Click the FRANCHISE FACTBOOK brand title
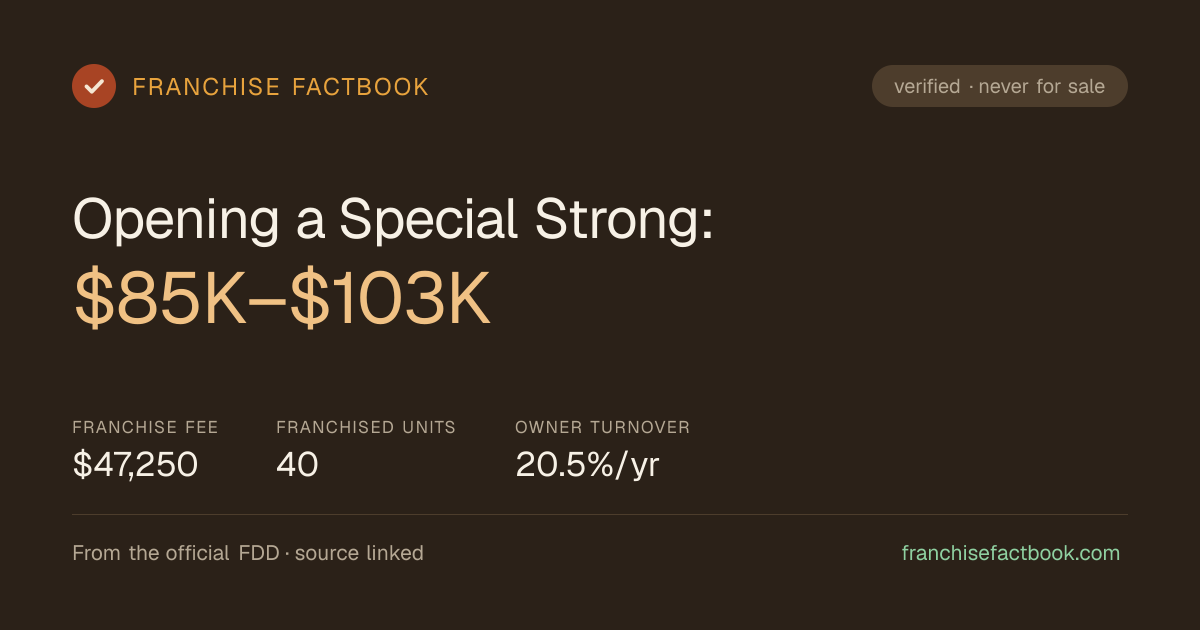Image resolution: width=1200 pixels, height=630 pixels. pyautogui.click(x=281, y=87)
